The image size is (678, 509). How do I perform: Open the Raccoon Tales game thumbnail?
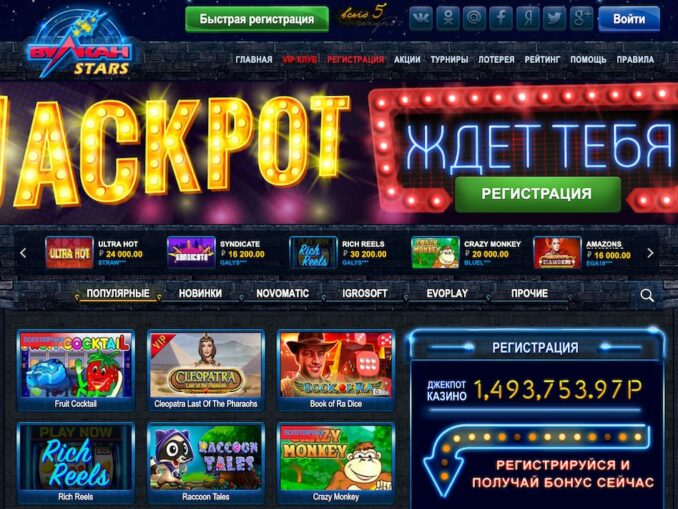tap(206, 463)
